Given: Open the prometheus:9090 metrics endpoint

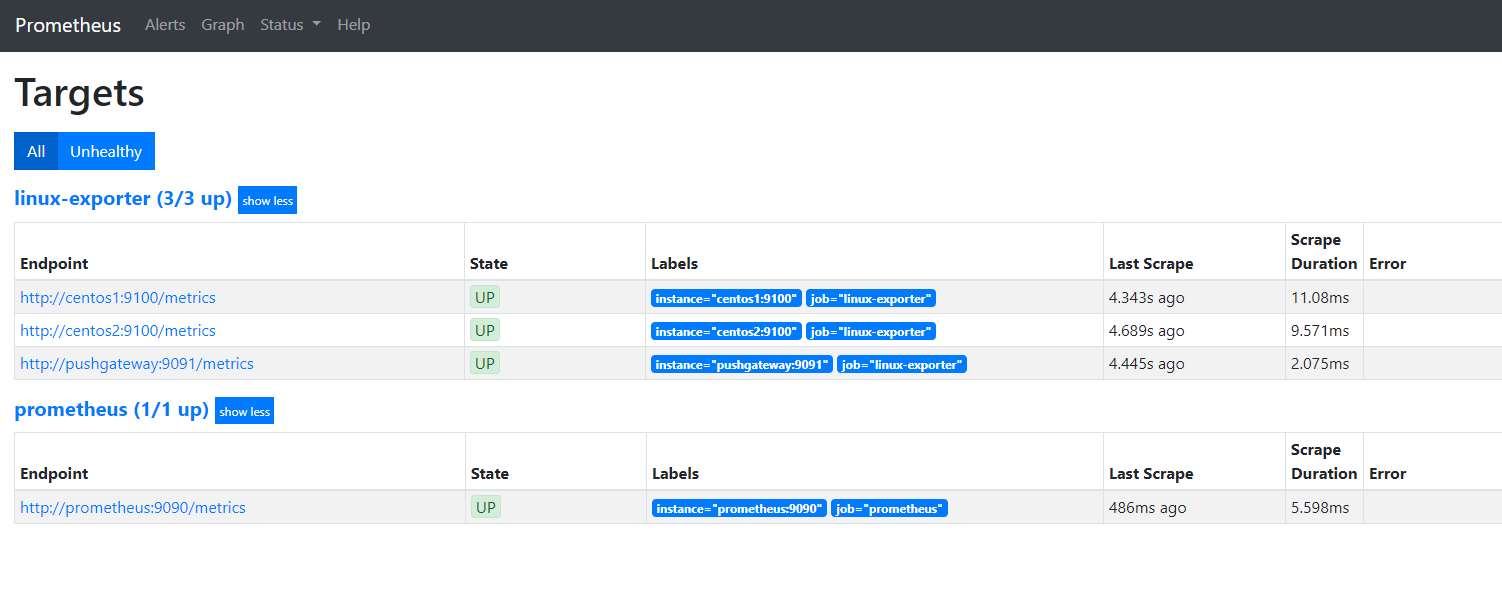Looking at the screenshot, I should (x=133, y=507).
